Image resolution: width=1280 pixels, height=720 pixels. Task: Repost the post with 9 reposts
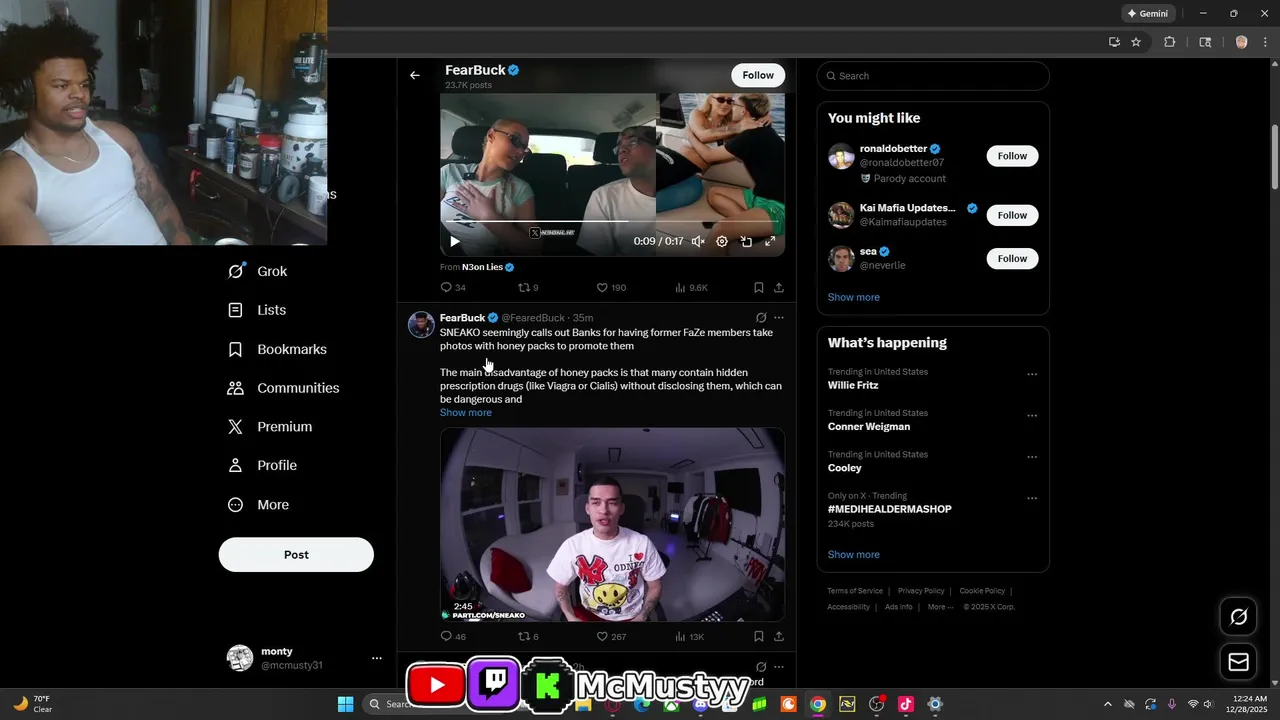pyautogui.click(x=528, y=287)
